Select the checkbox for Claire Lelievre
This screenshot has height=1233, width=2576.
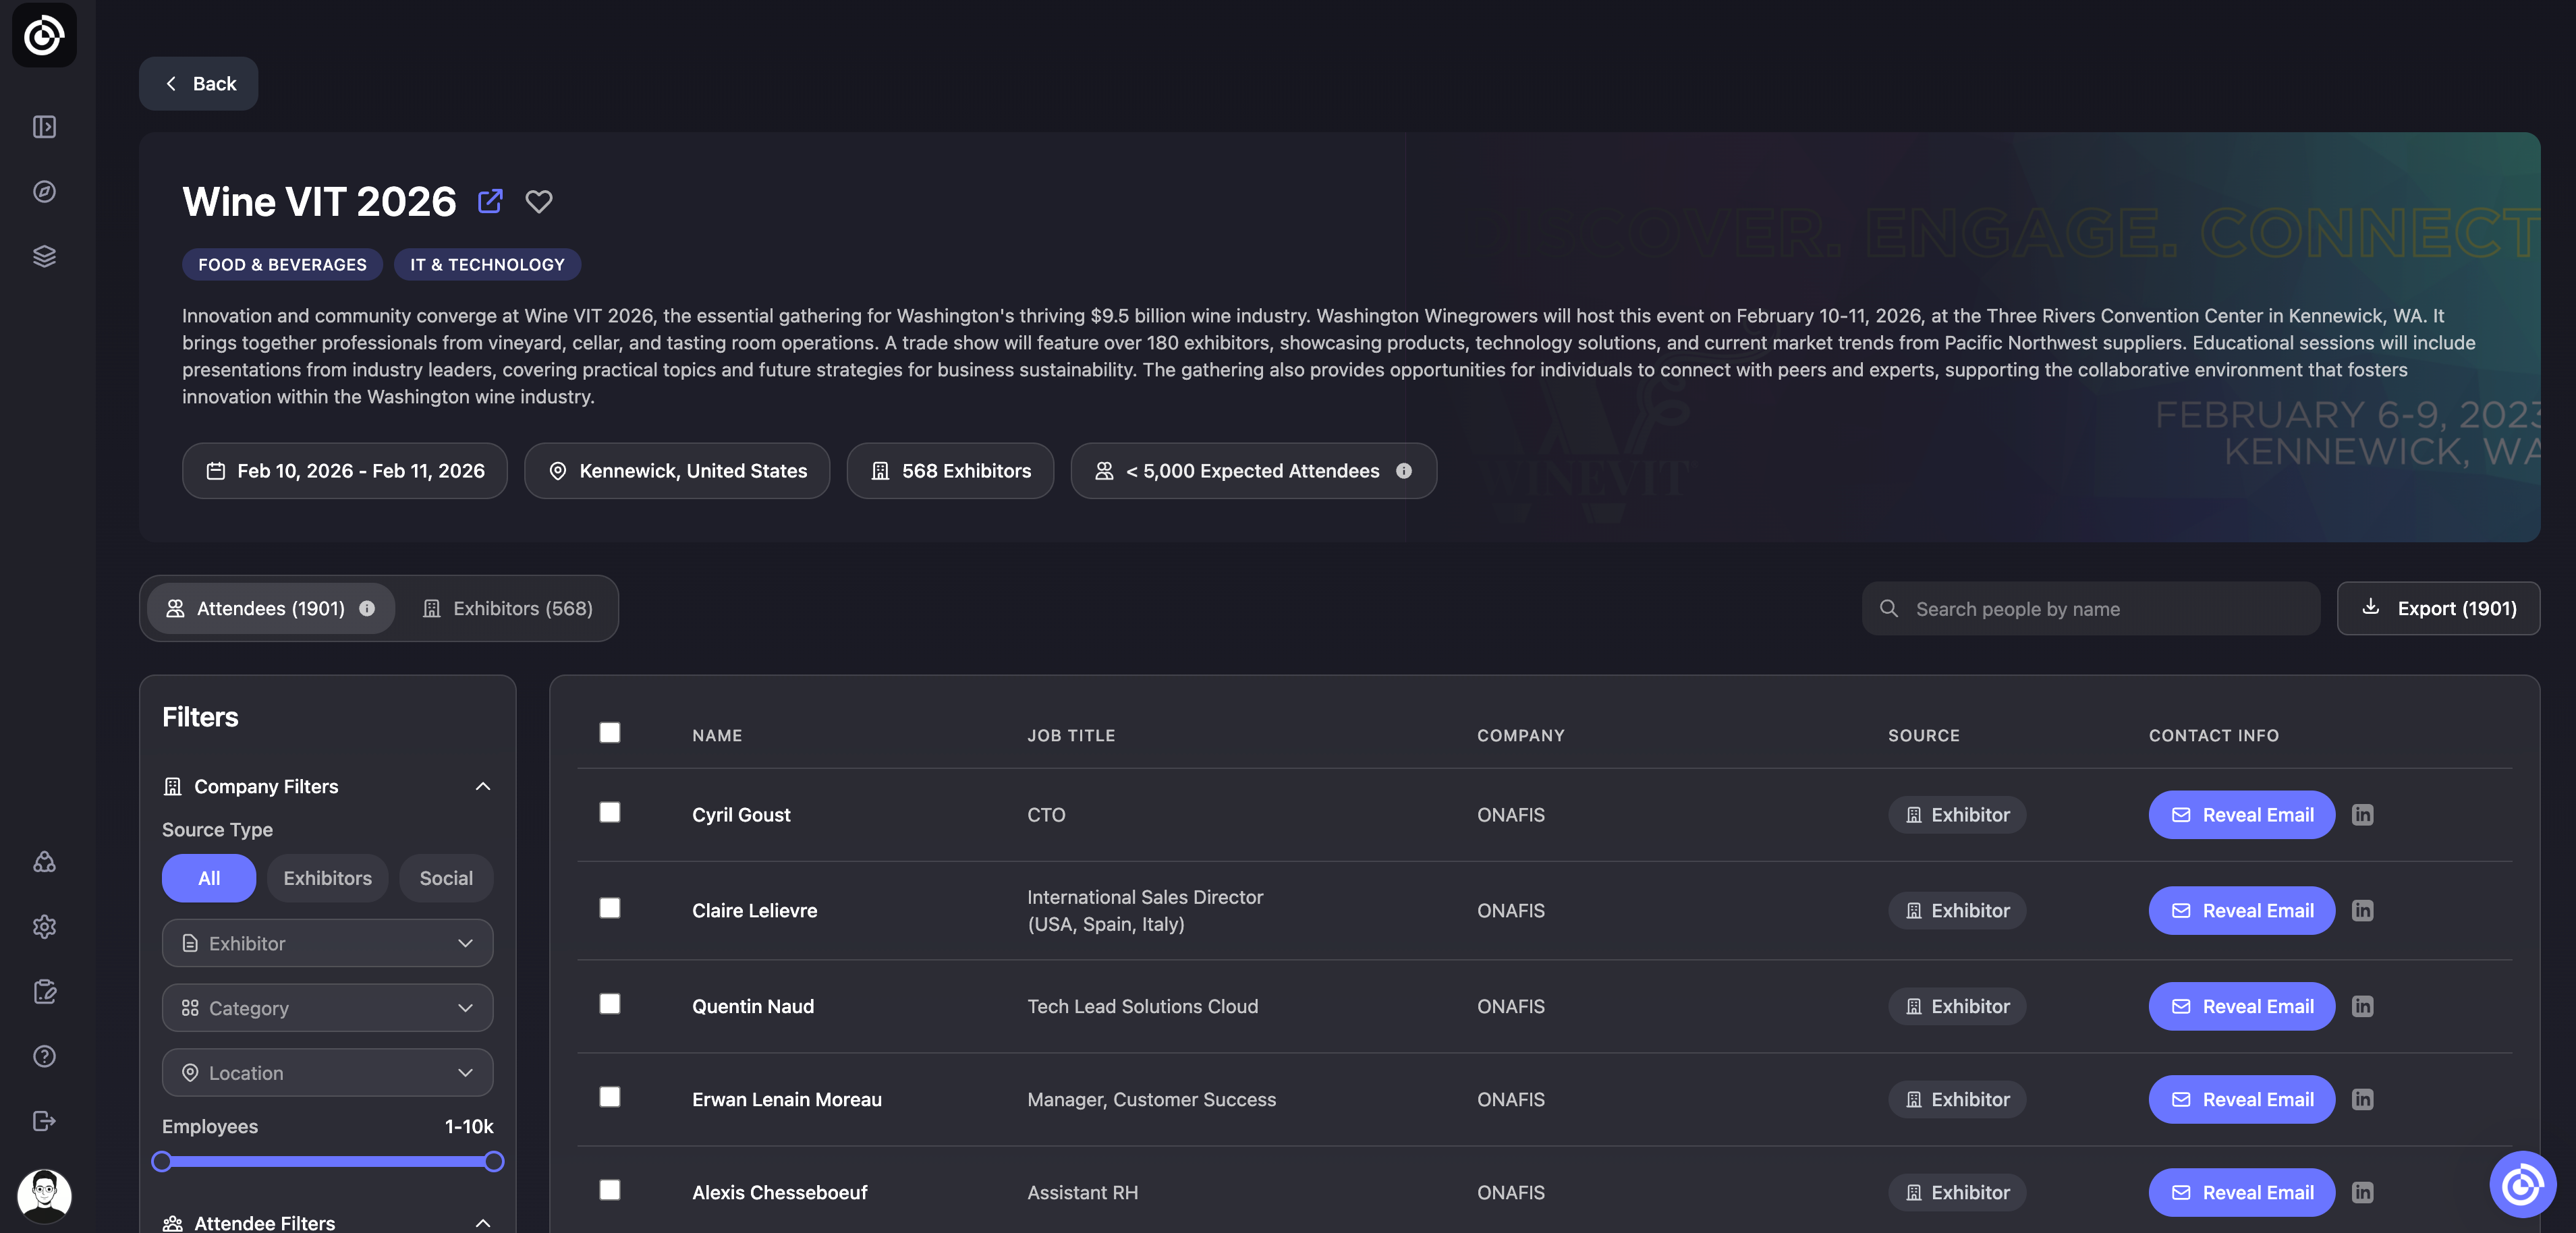pyautogui.click(x=609, y=908)
